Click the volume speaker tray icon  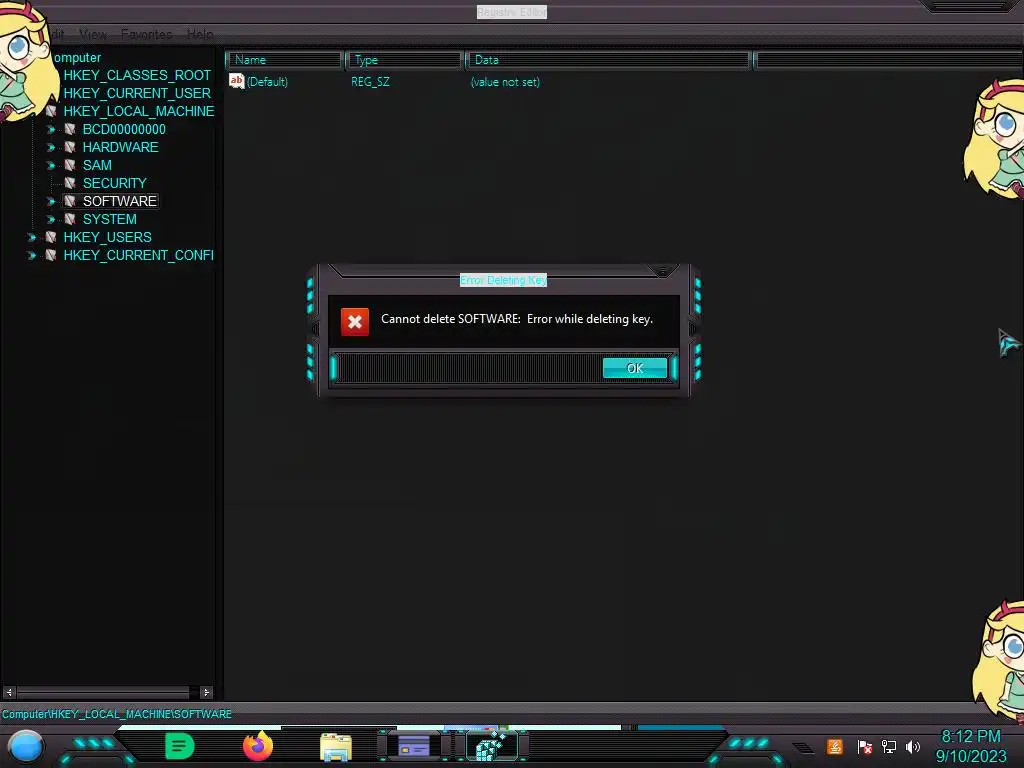913,746
